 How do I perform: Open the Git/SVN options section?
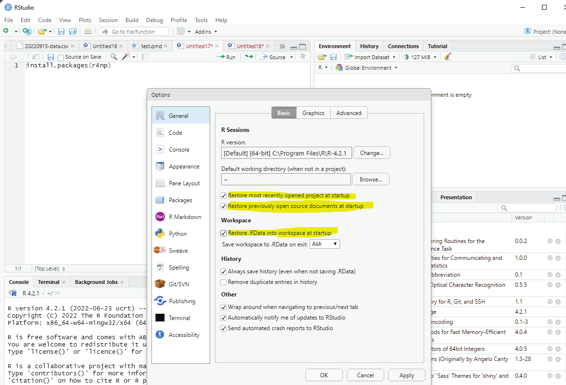pos(179,284)
